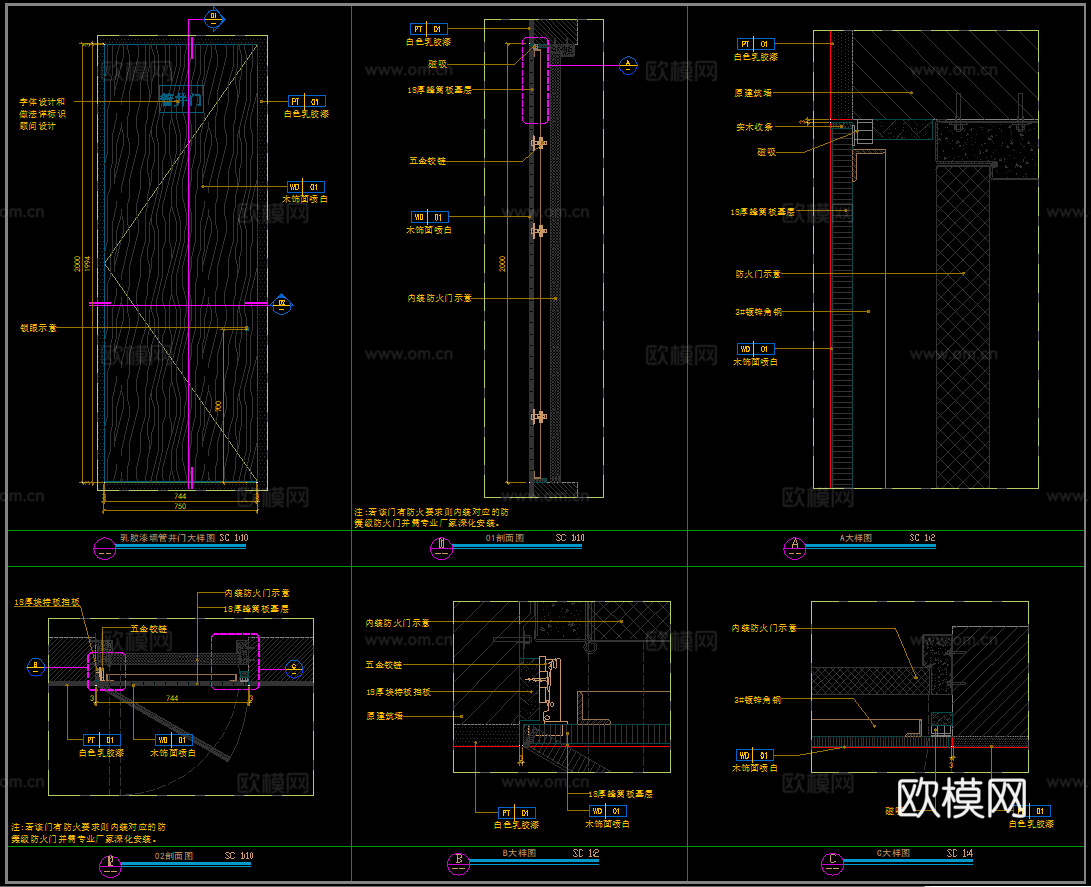Click the 744 width dimension under the door elevation
This screenshot has width=1091, height=887.
180,496
